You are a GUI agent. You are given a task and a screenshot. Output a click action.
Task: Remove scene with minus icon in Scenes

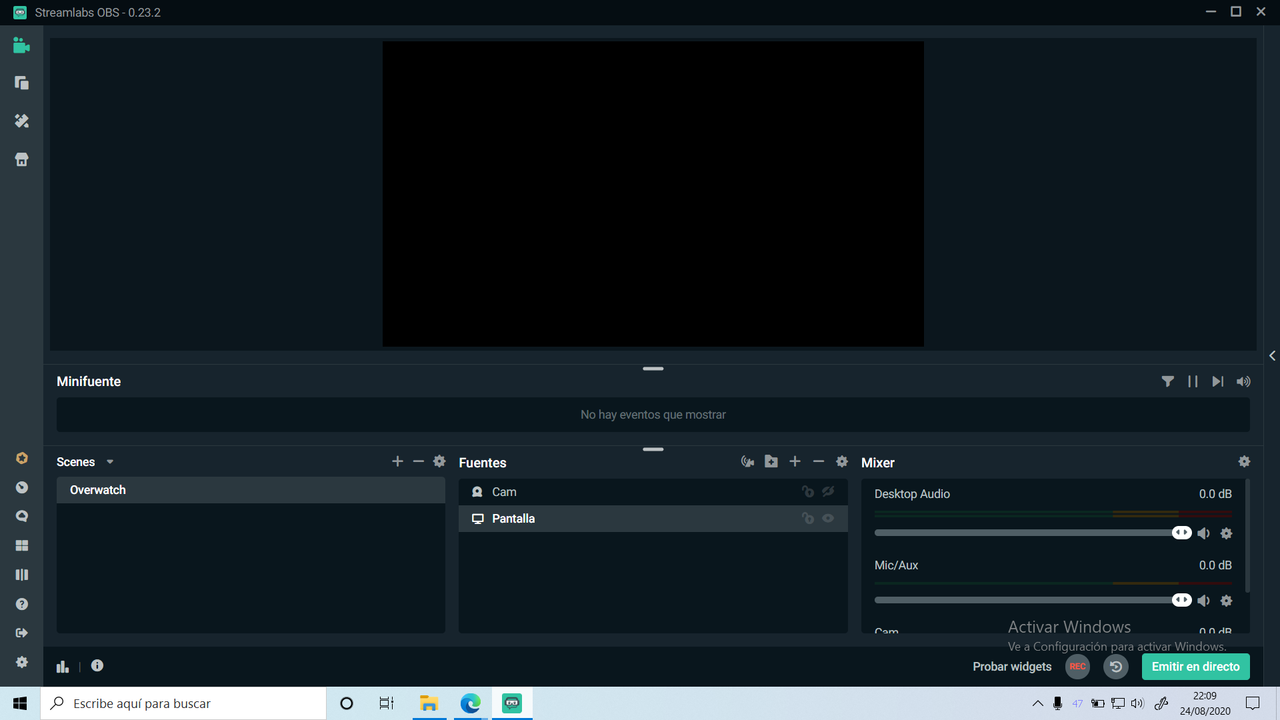pos(418,461)
